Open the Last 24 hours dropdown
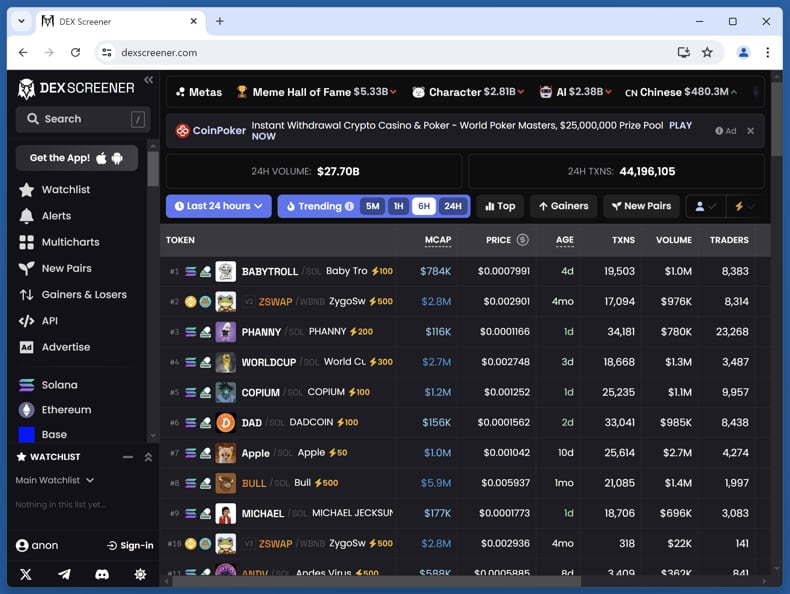Screen dimensions: 790x594 [x=219, y=206]
